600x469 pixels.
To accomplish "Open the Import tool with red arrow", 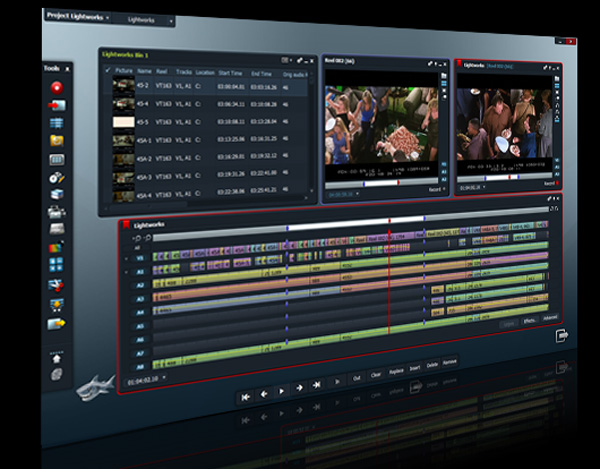I will pos(57,105).
